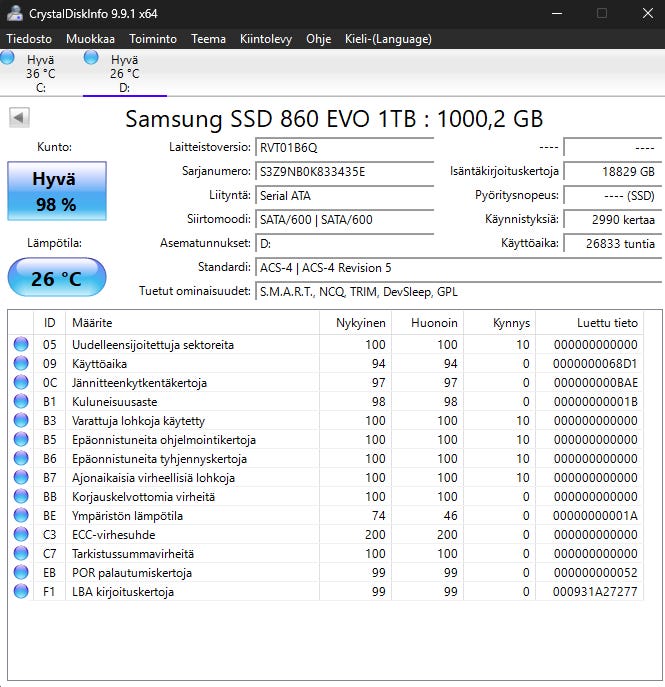Click status orb of C3 ECC-virhesuhde

tap(21, 535)
